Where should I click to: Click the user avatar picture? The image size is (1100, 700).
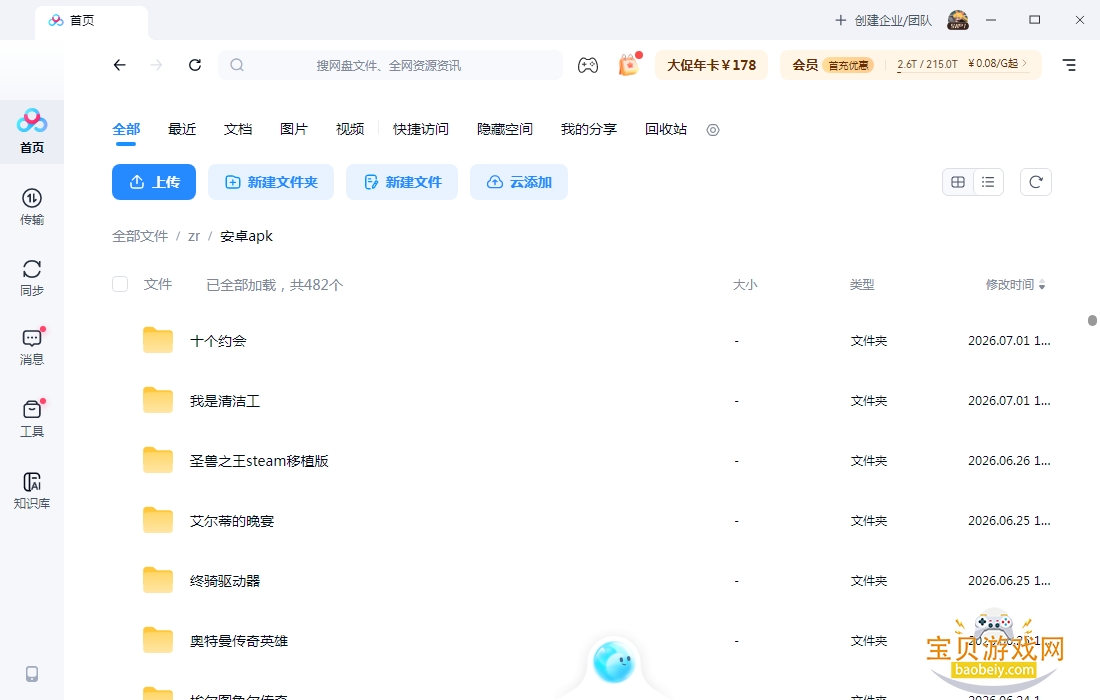click(958, 20)
